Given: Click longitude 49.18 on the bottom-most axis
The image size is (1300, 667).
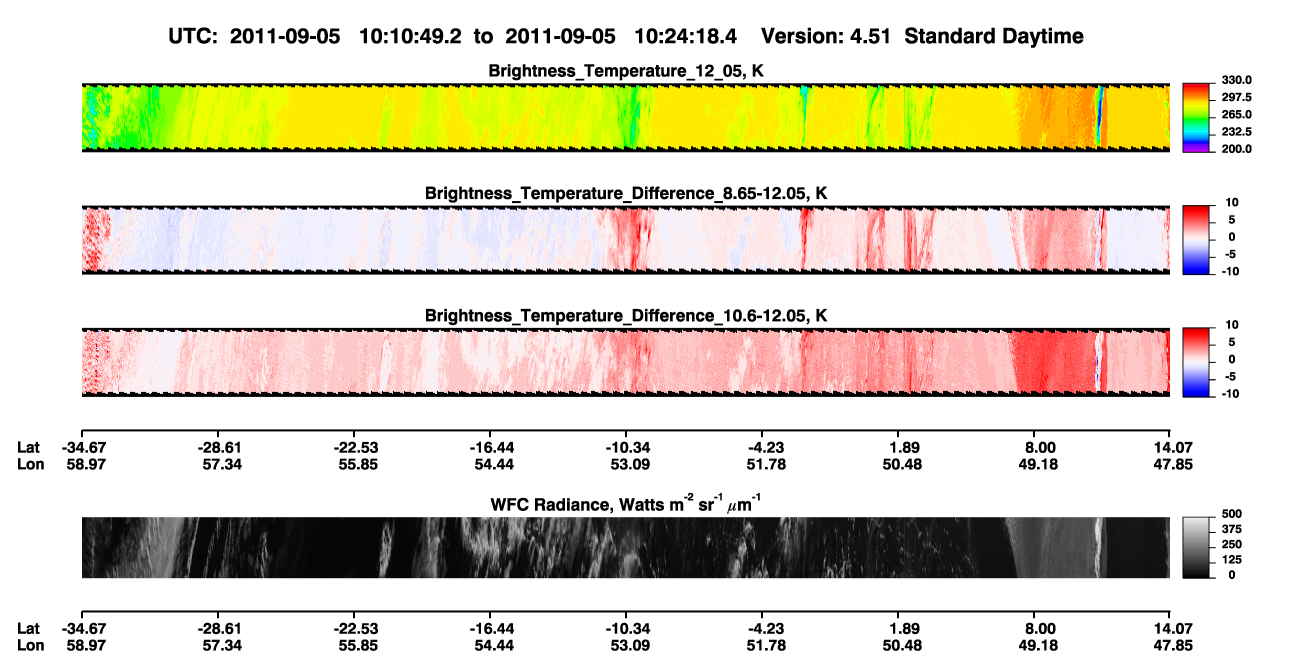Looking at the screenshot, I should [x=1039, y=646].
